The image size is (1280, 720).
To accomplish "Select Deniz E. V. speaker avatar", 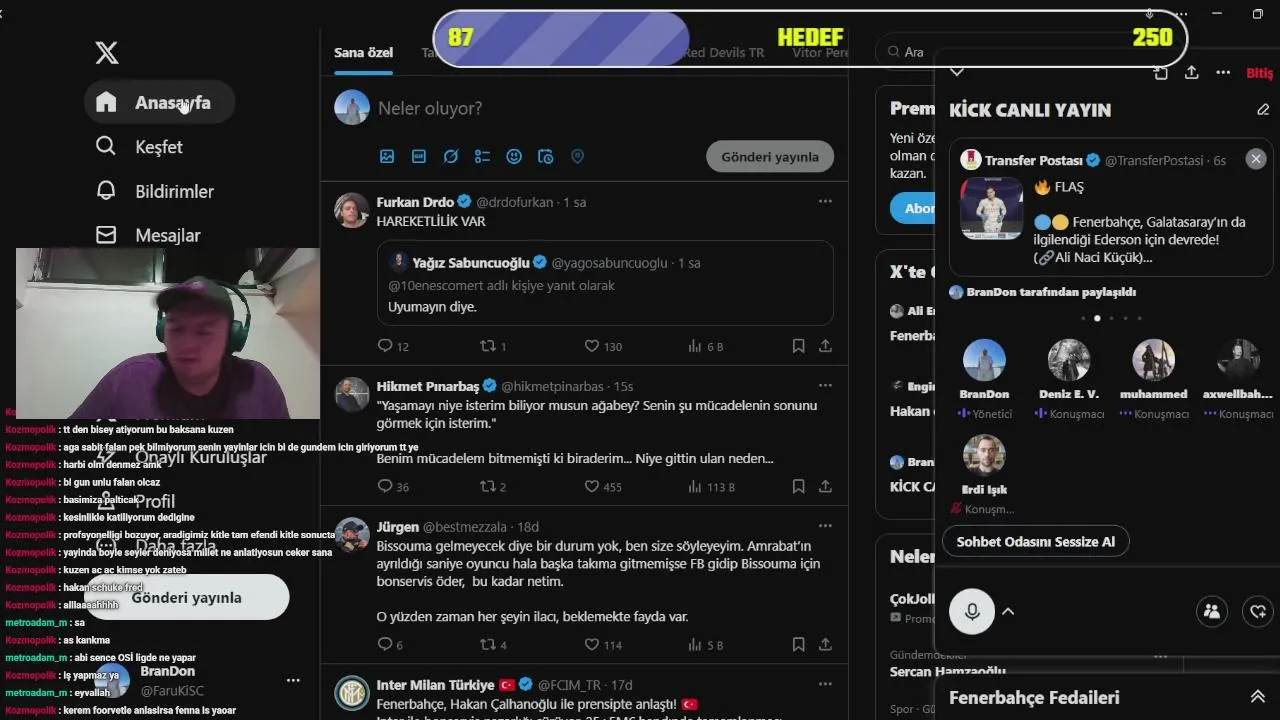I will [x=1069, y=360].
